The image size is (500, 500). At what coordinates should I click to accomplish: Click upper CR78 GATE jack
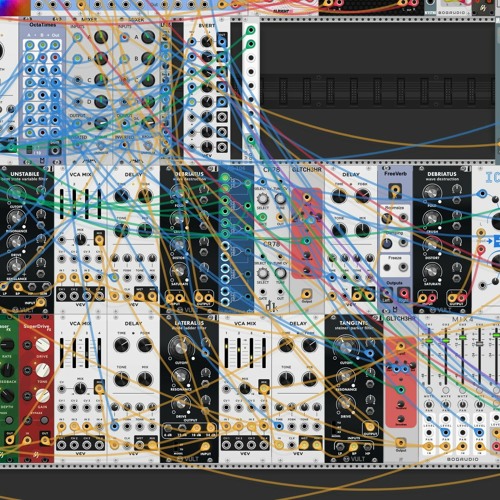coord(263,217)
